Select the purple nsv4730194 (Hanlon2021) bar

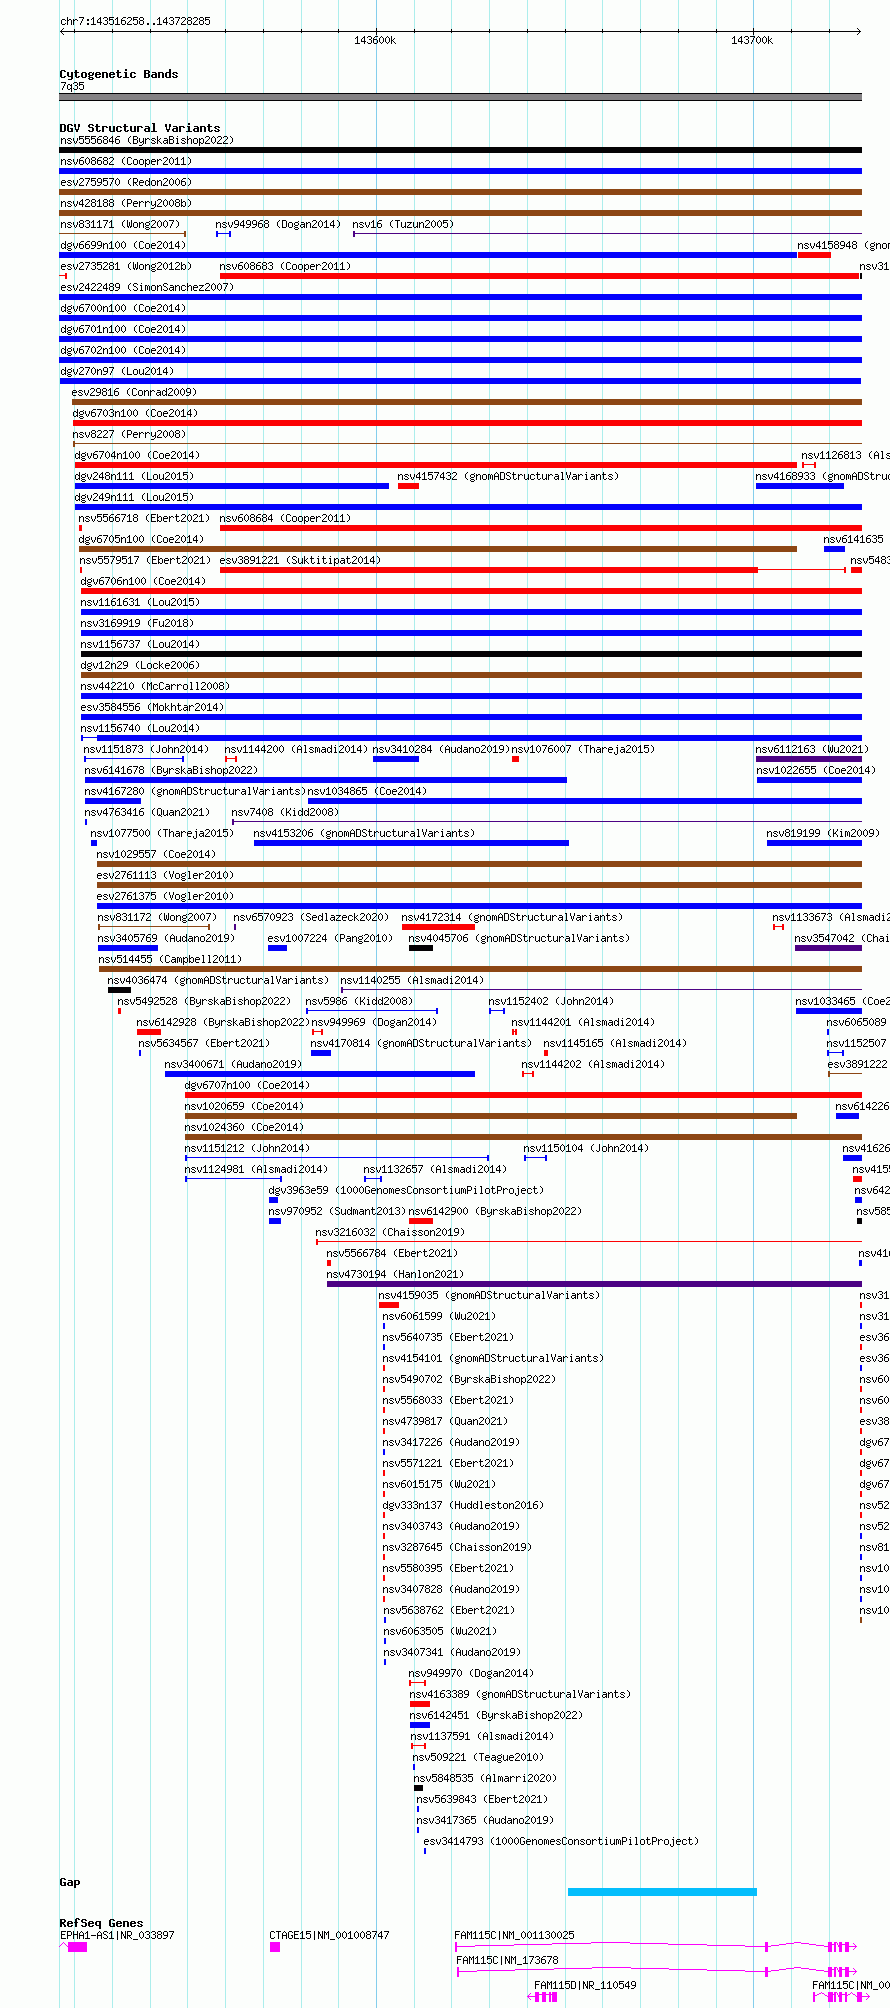pyautogui.click(x=594, y=1284)
